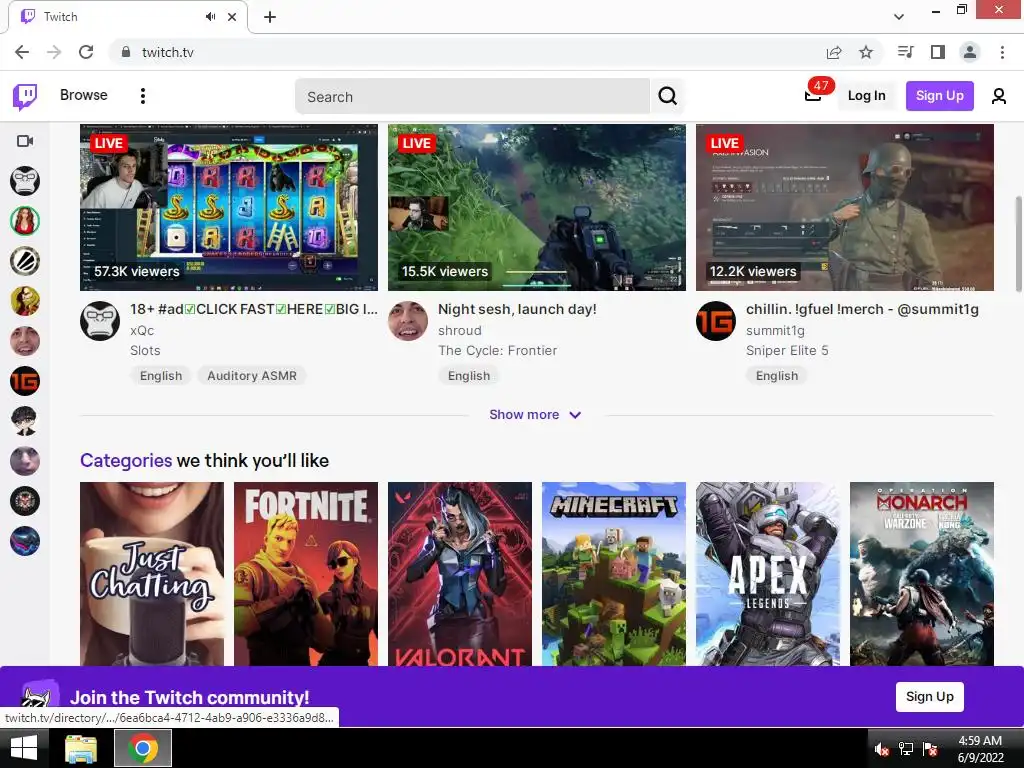This screenshot has height=768, width=1024.
Task: Open Windows Start menu
Action: [24, 748]
